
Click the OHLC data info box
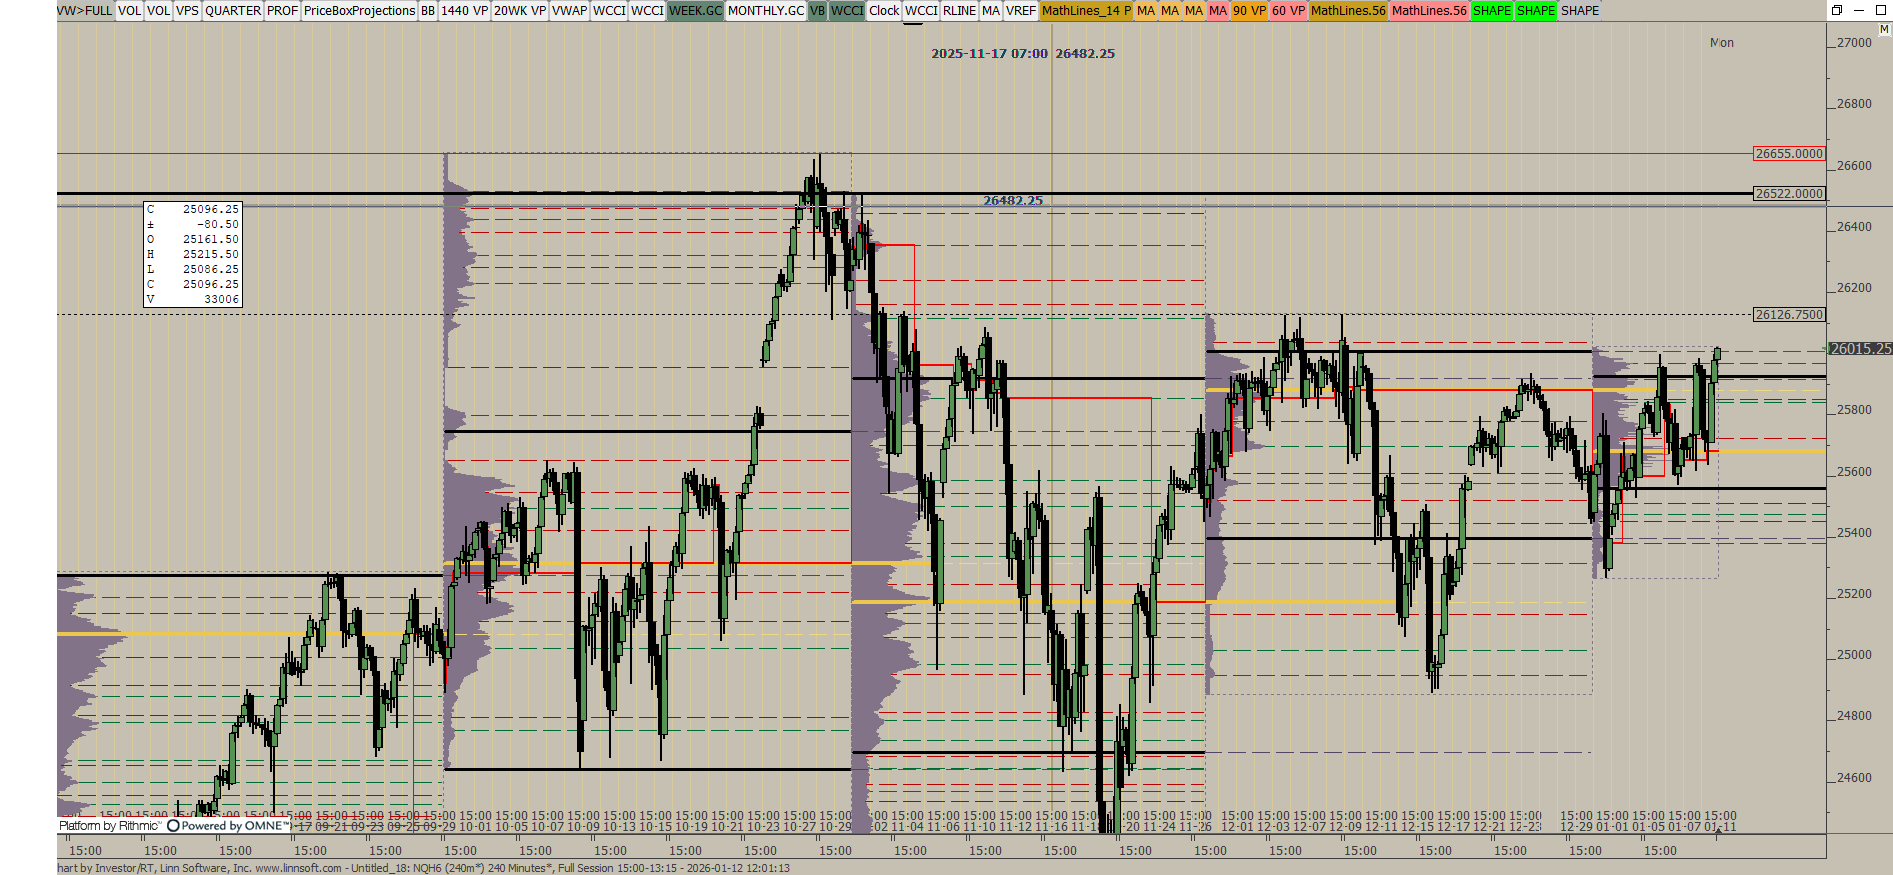(x=193, y=254)
